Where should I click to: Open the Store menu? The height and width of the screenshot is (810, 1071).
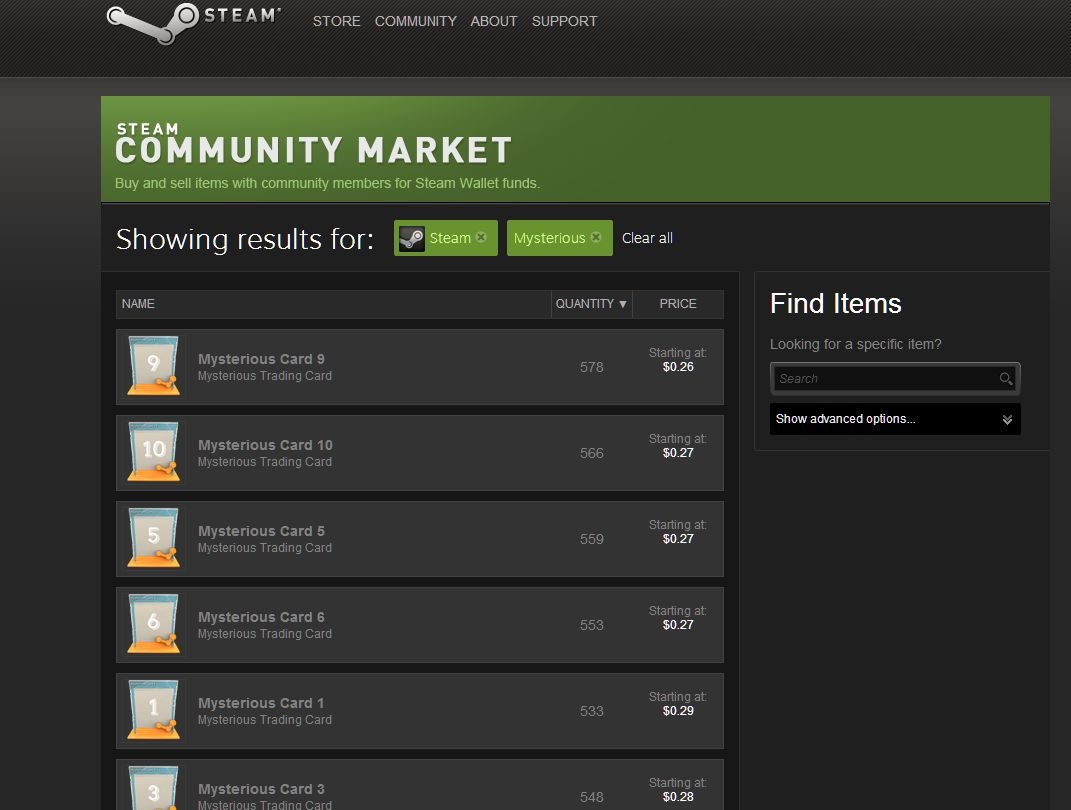click(336, 21)
